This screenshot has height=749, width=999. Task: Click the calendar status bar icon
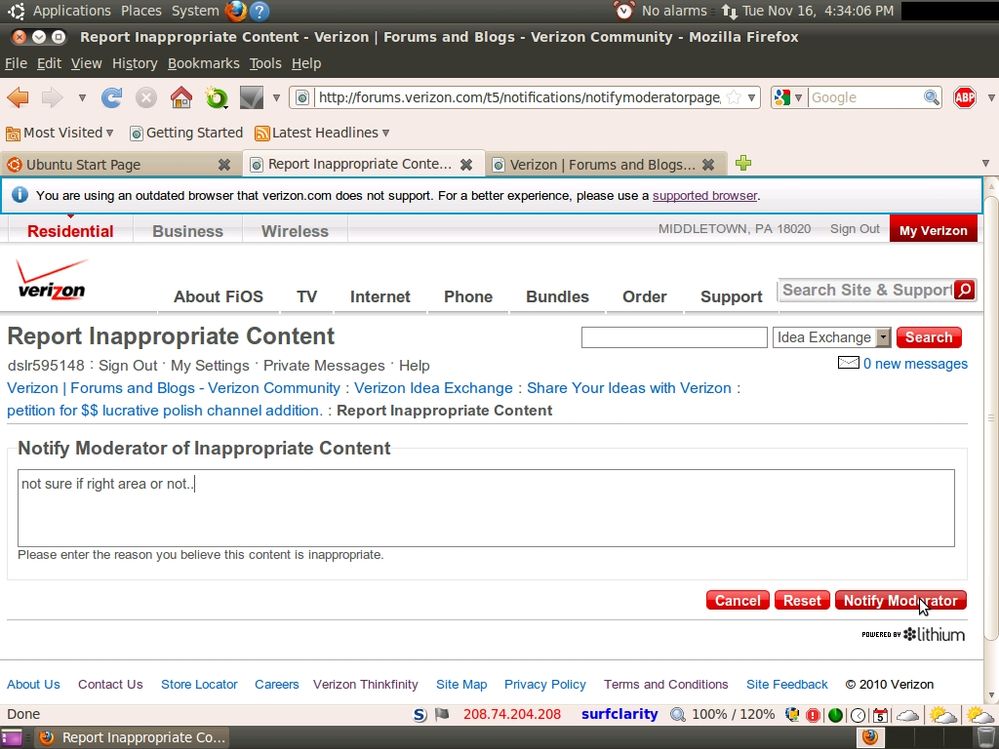pyautogui.click(x=880, y=715)
